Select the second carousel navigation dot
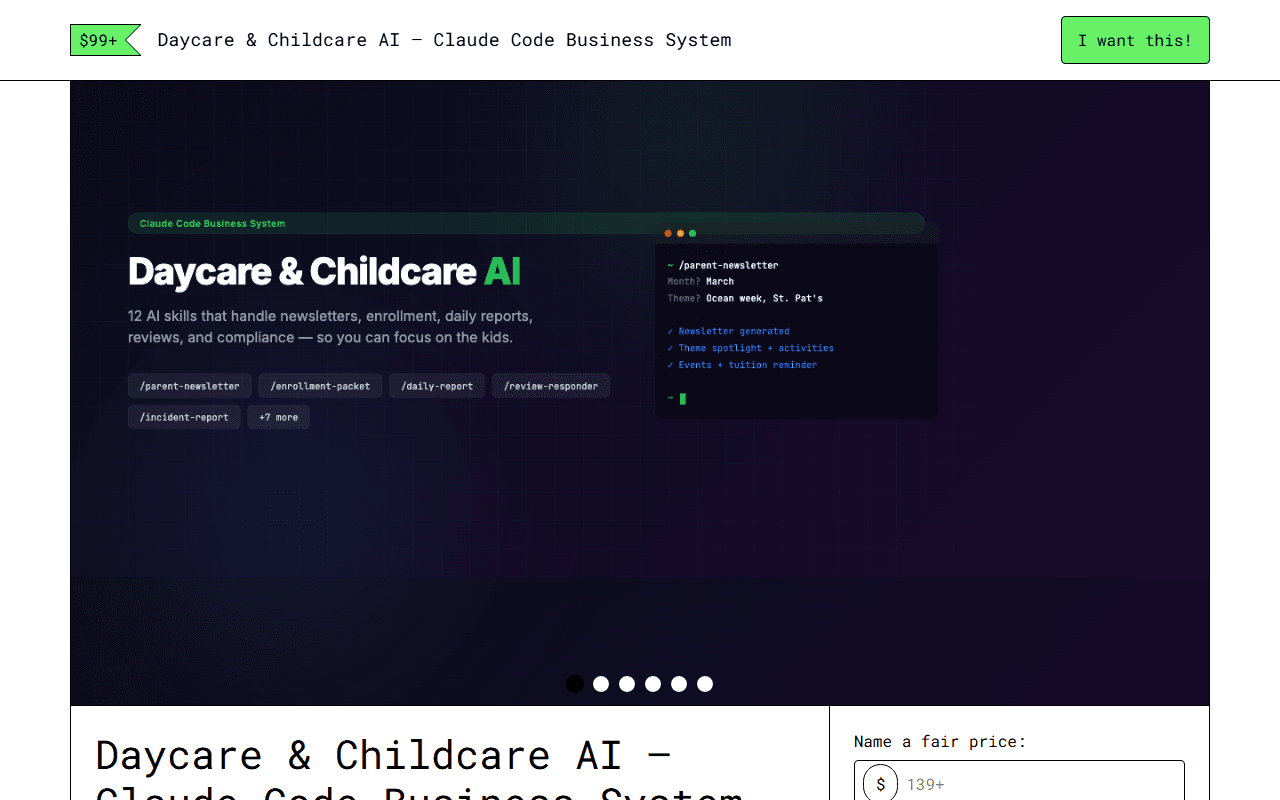The image size is (1280, 800). click(601, 684)
